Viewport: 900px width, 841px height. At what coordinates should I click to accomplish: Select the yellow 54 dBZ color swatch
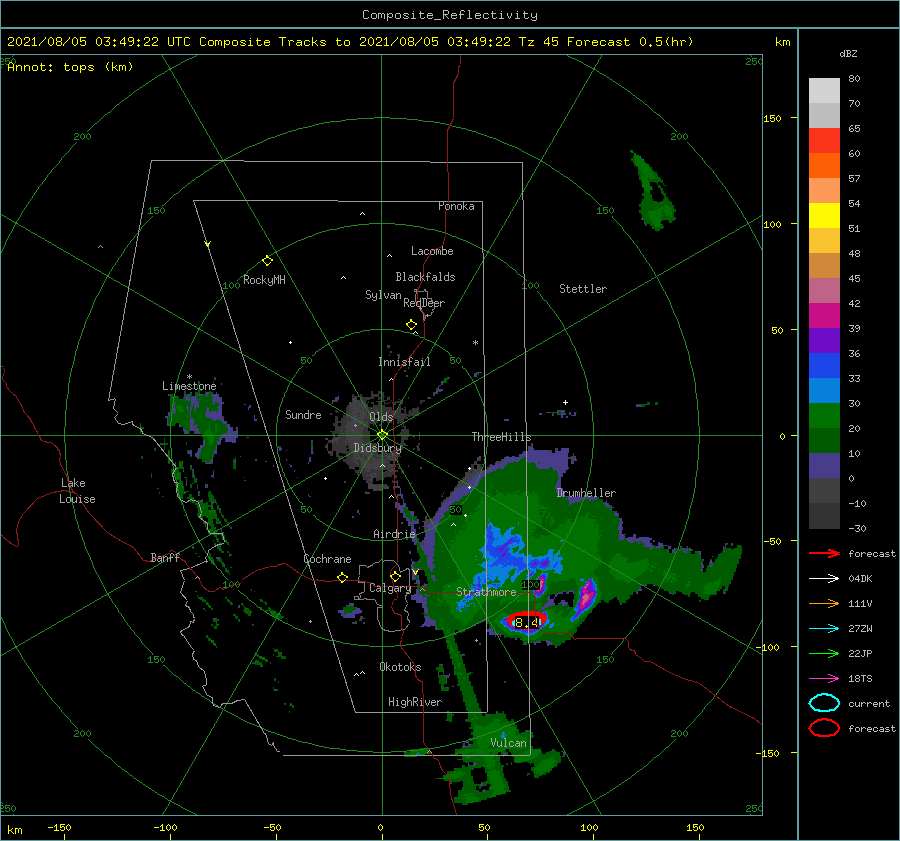click(824, 216)
